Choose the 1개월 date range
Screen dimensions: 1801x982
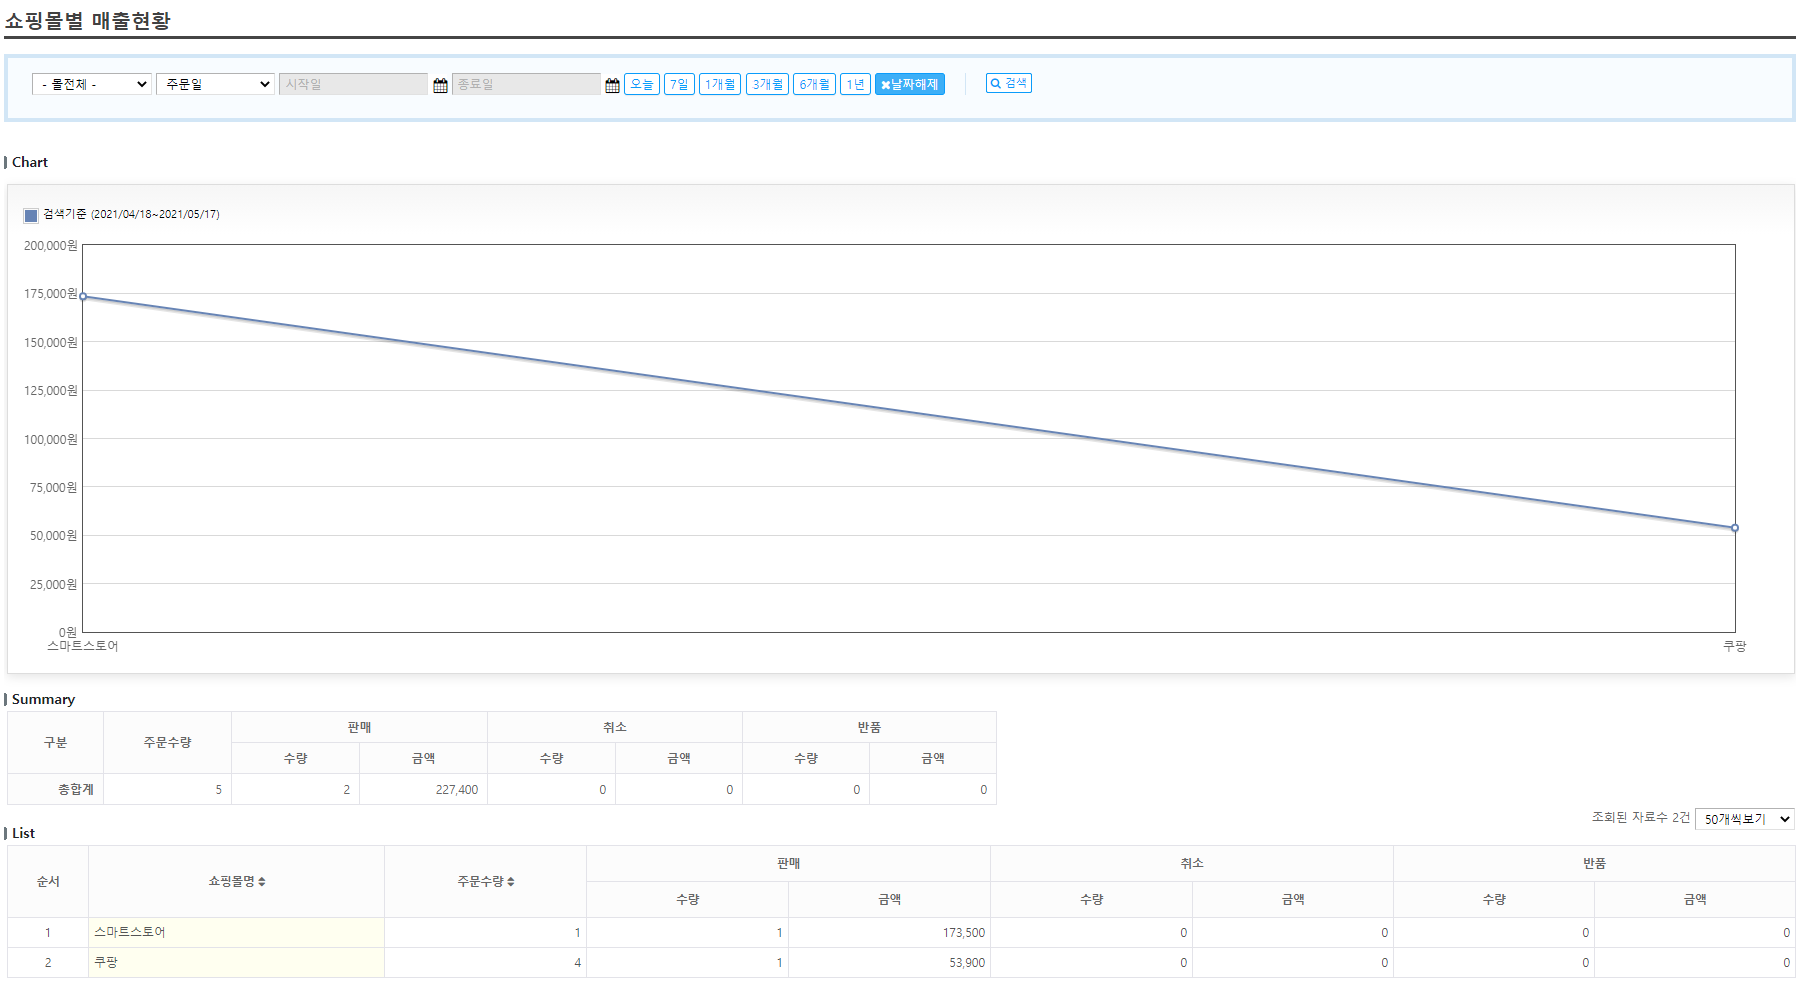[719, 85]
